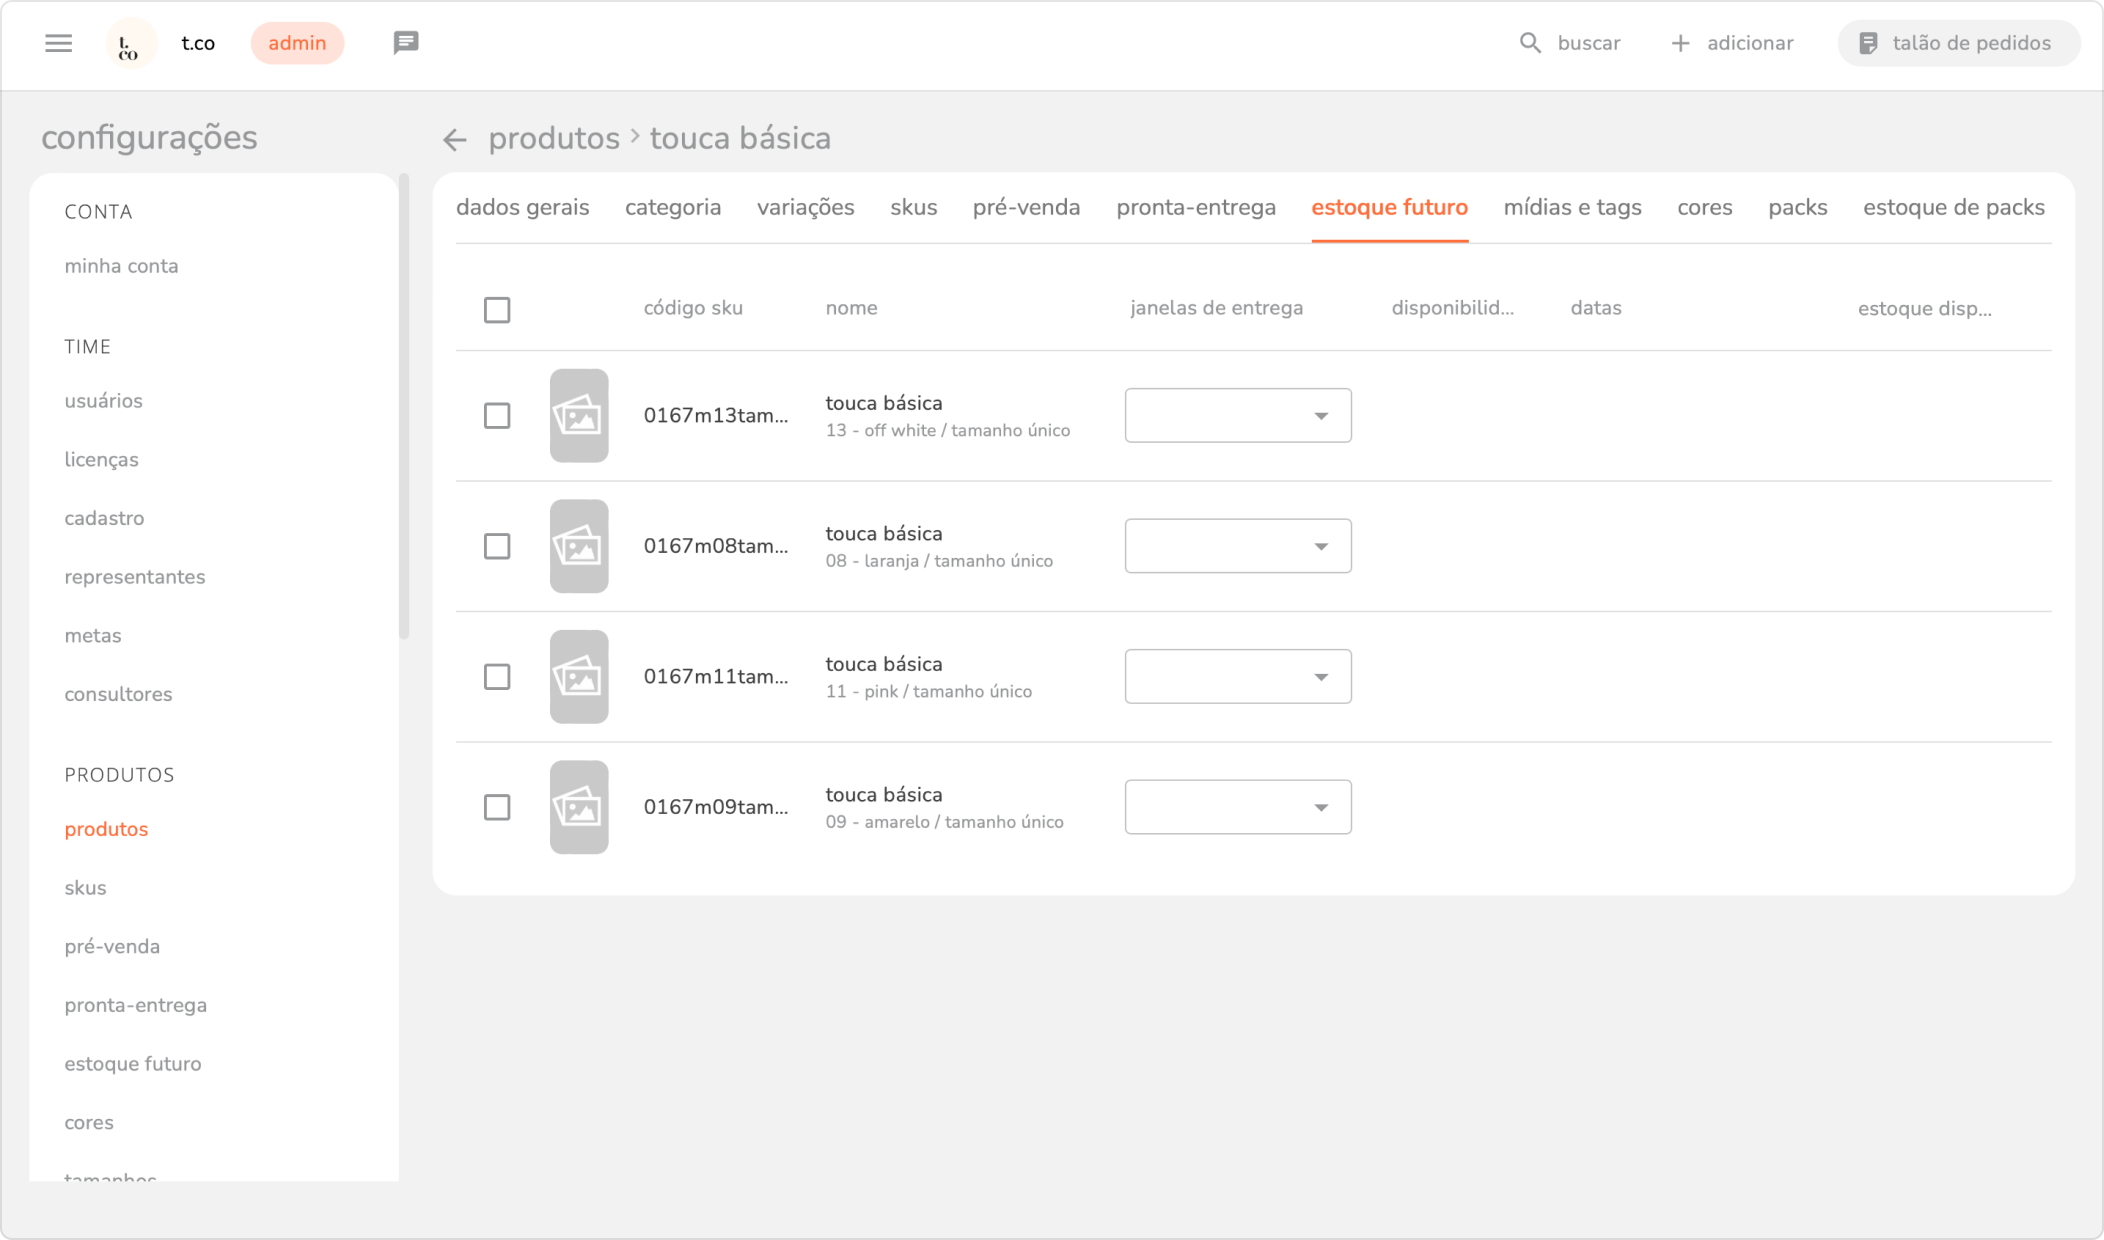
Task: Click the plus icon next to adicionar
Action: [1680, 43]
